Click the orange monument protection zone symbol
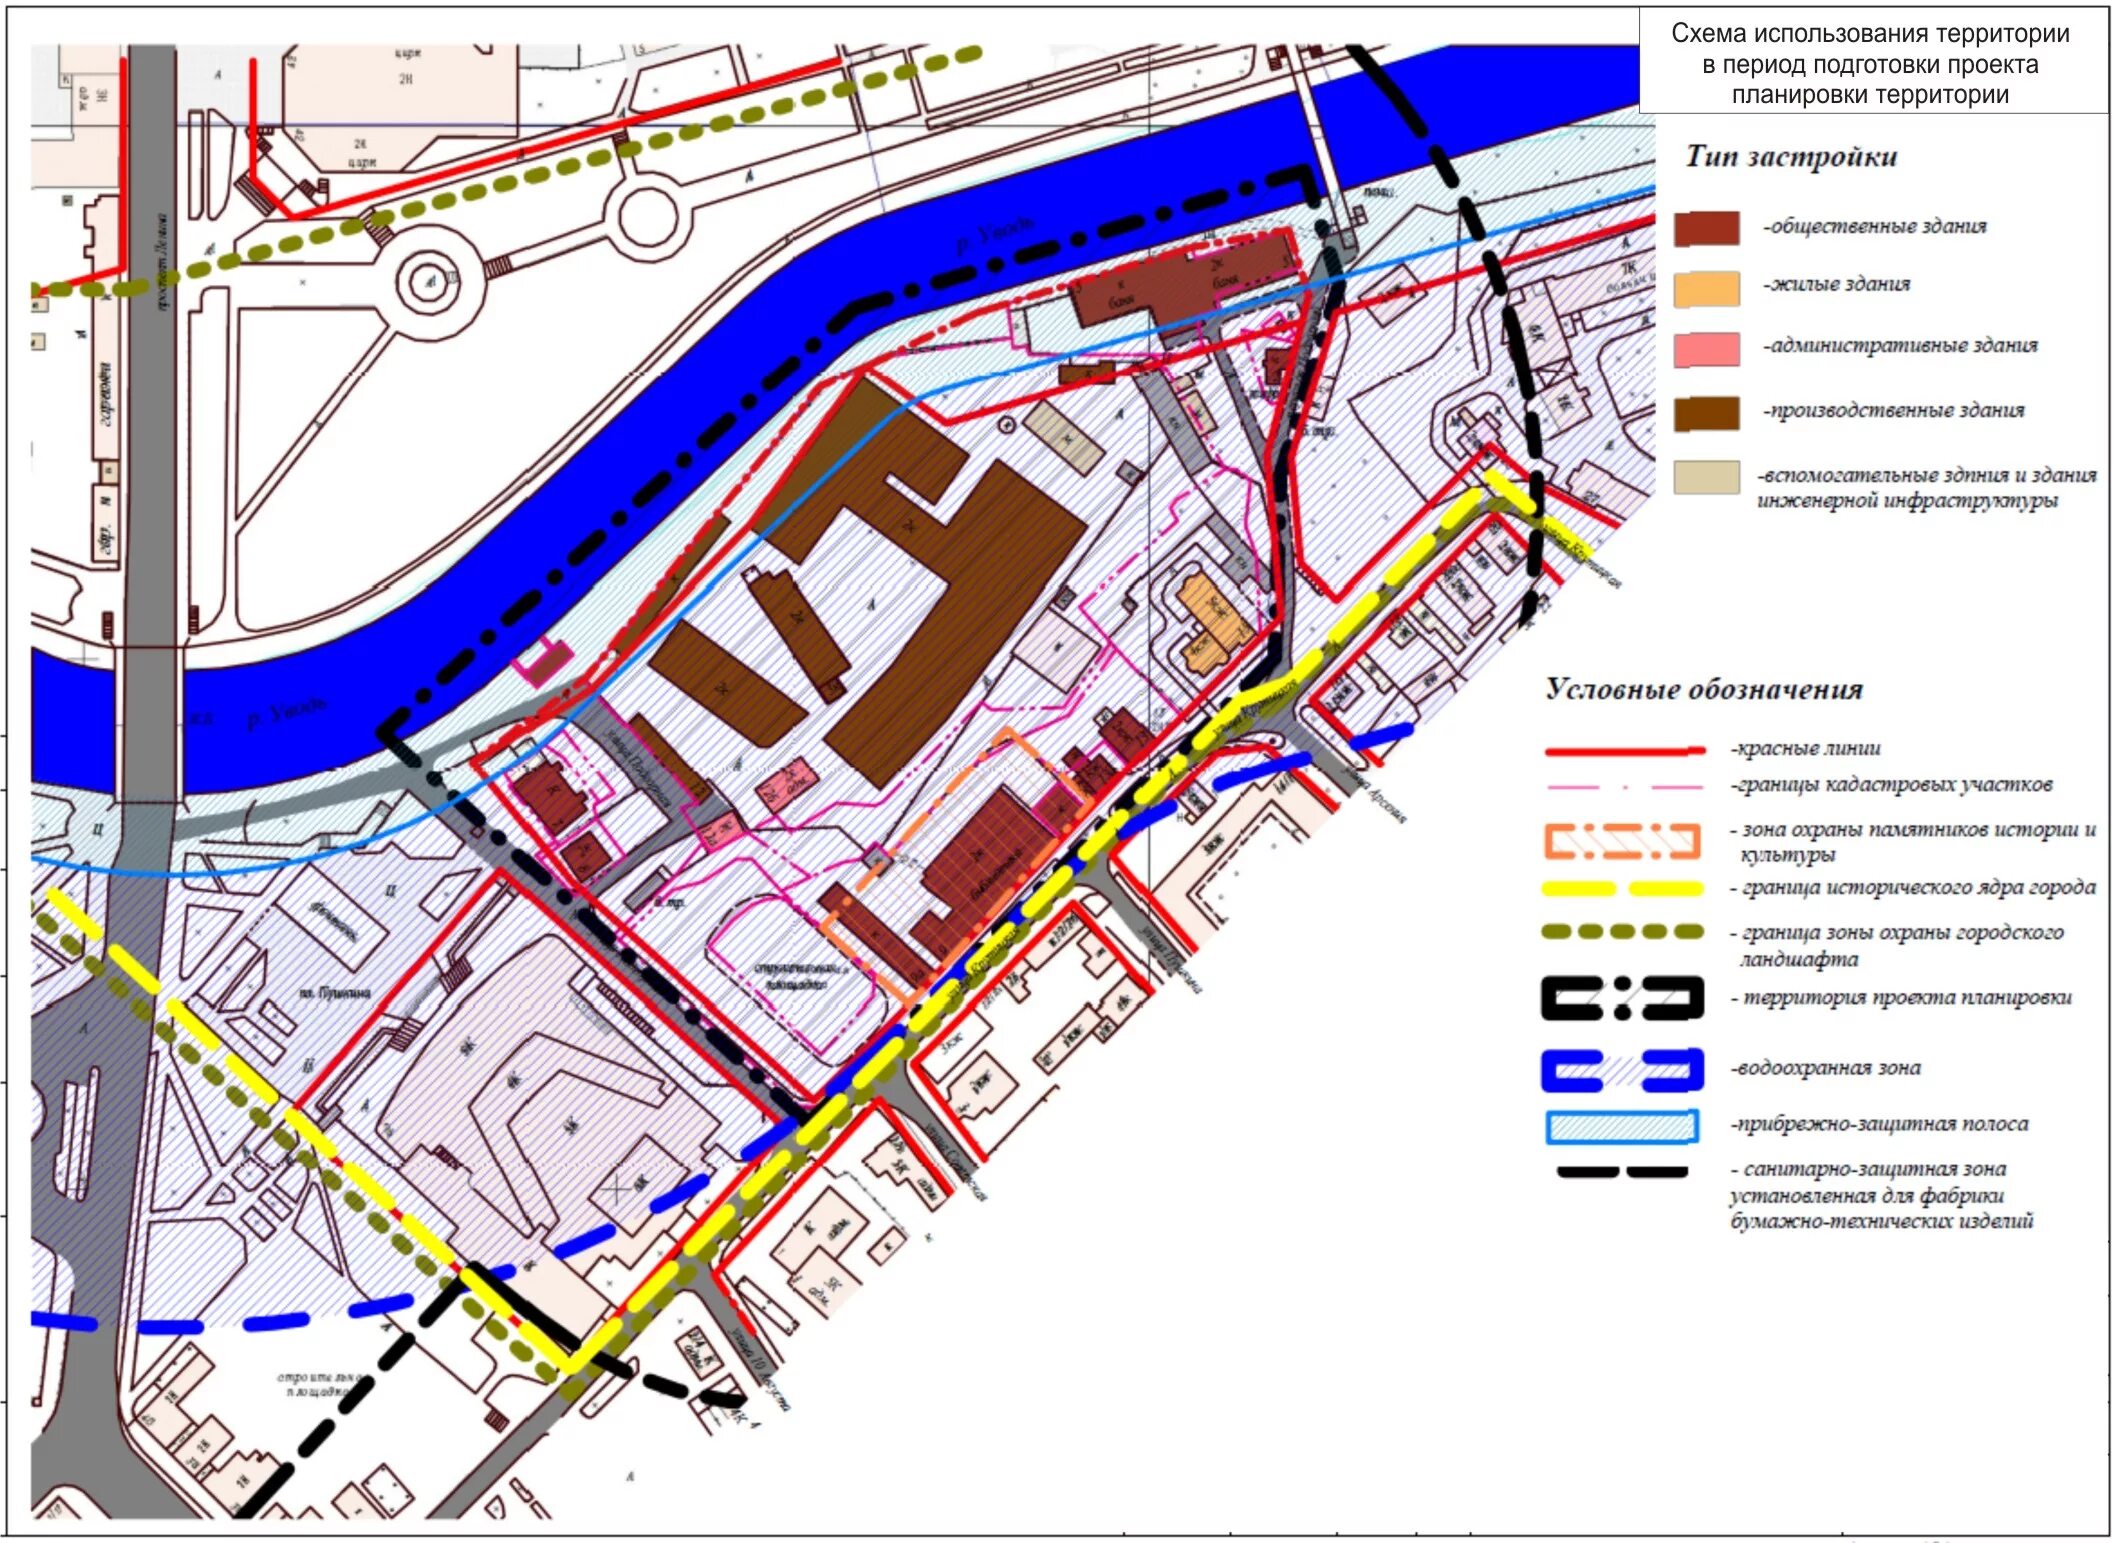 tap(1622, 841)
